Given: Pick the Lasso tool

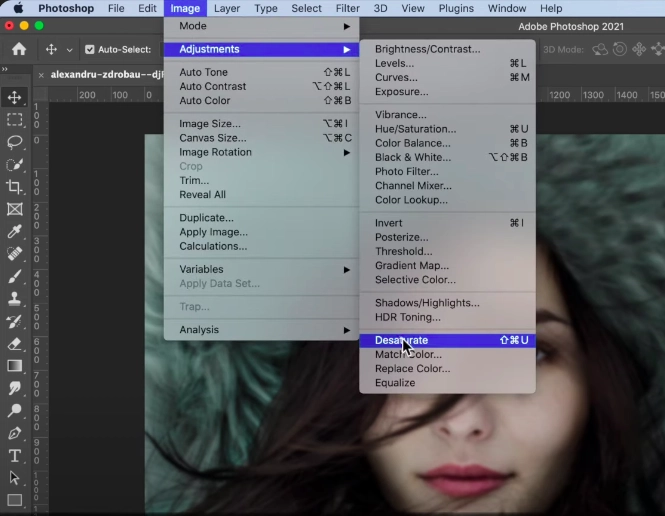Looking at the screenshot, I should [x=15, y=142].
